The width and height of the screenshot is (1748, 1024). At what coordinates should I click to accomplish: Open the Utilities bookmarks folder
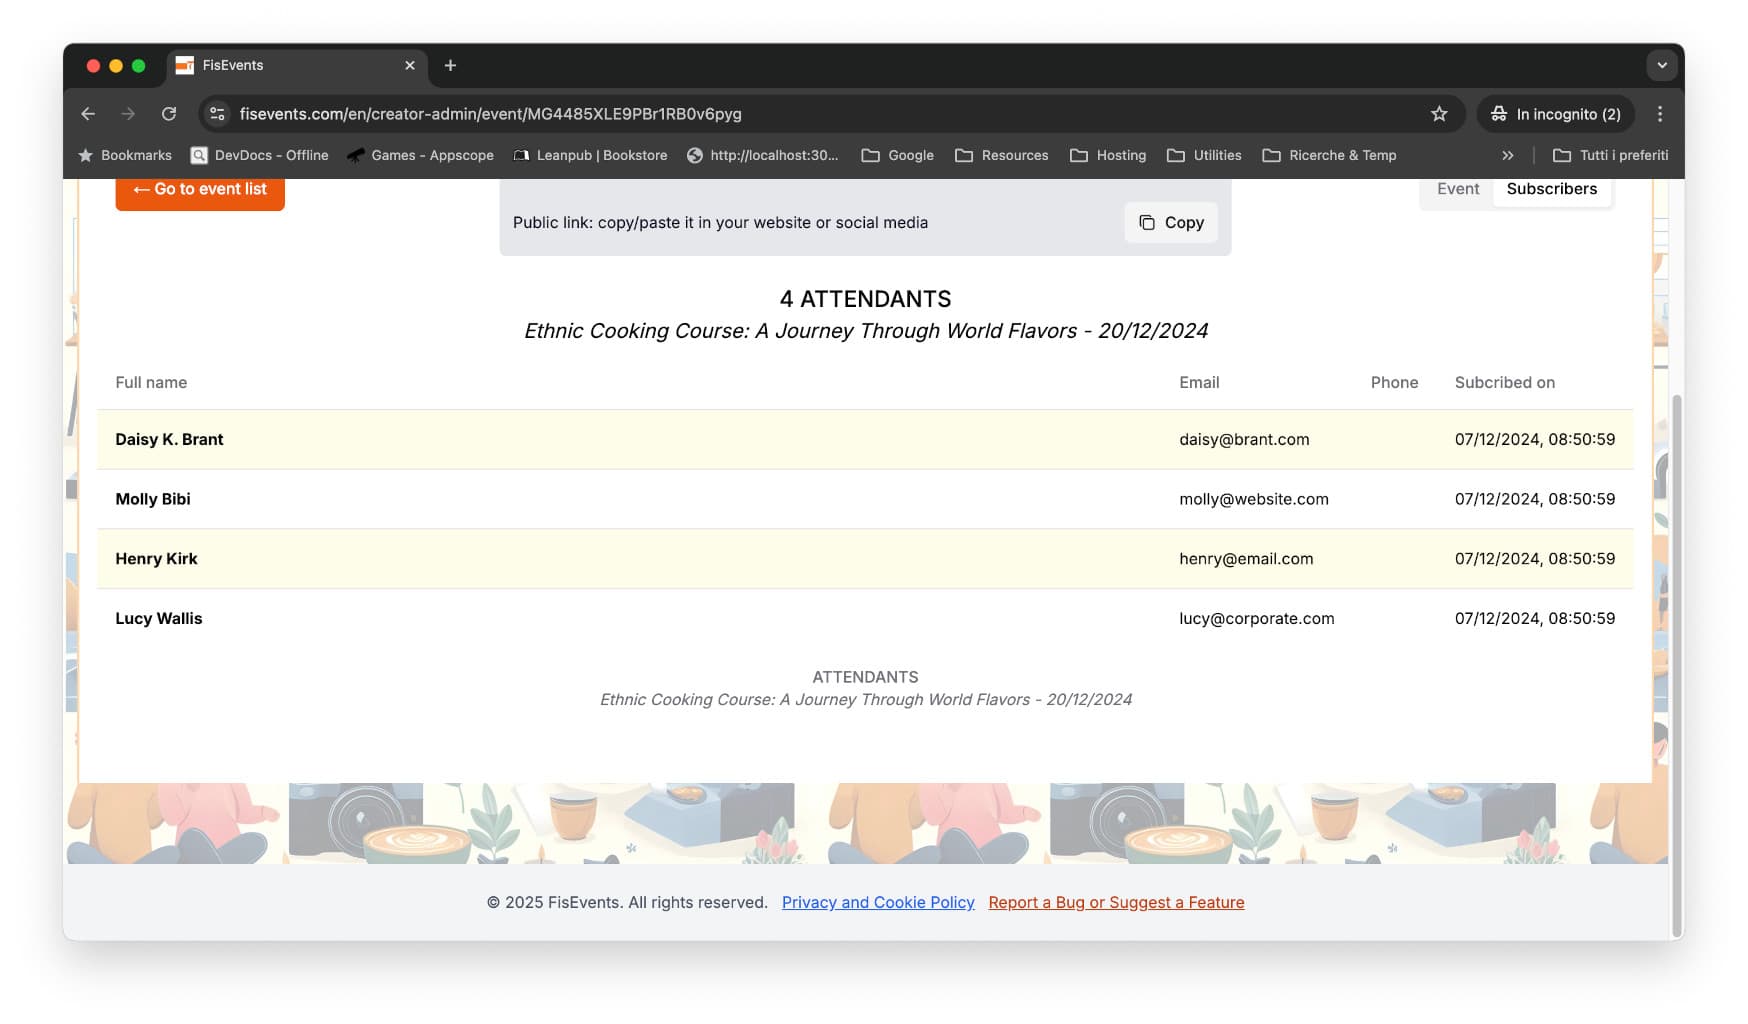click(x=1204, y=155)
